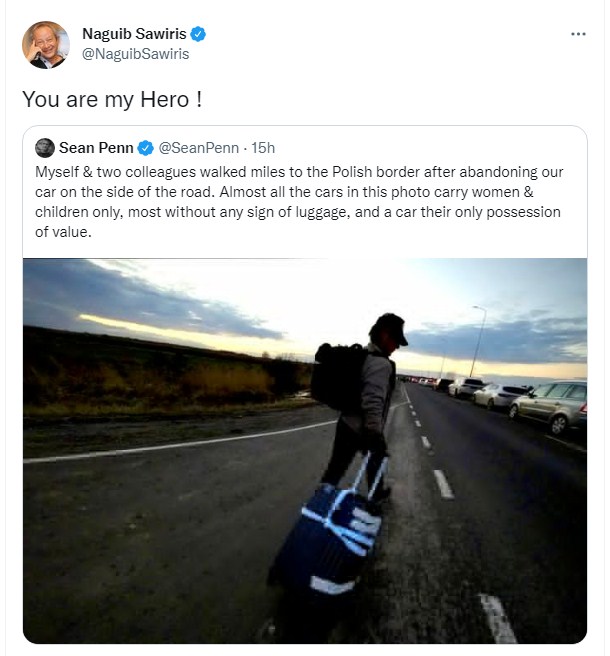This screenshot has width=610, height=656.
Task: Click the verified badge next to Sean Penn
Action: [145, 148]
